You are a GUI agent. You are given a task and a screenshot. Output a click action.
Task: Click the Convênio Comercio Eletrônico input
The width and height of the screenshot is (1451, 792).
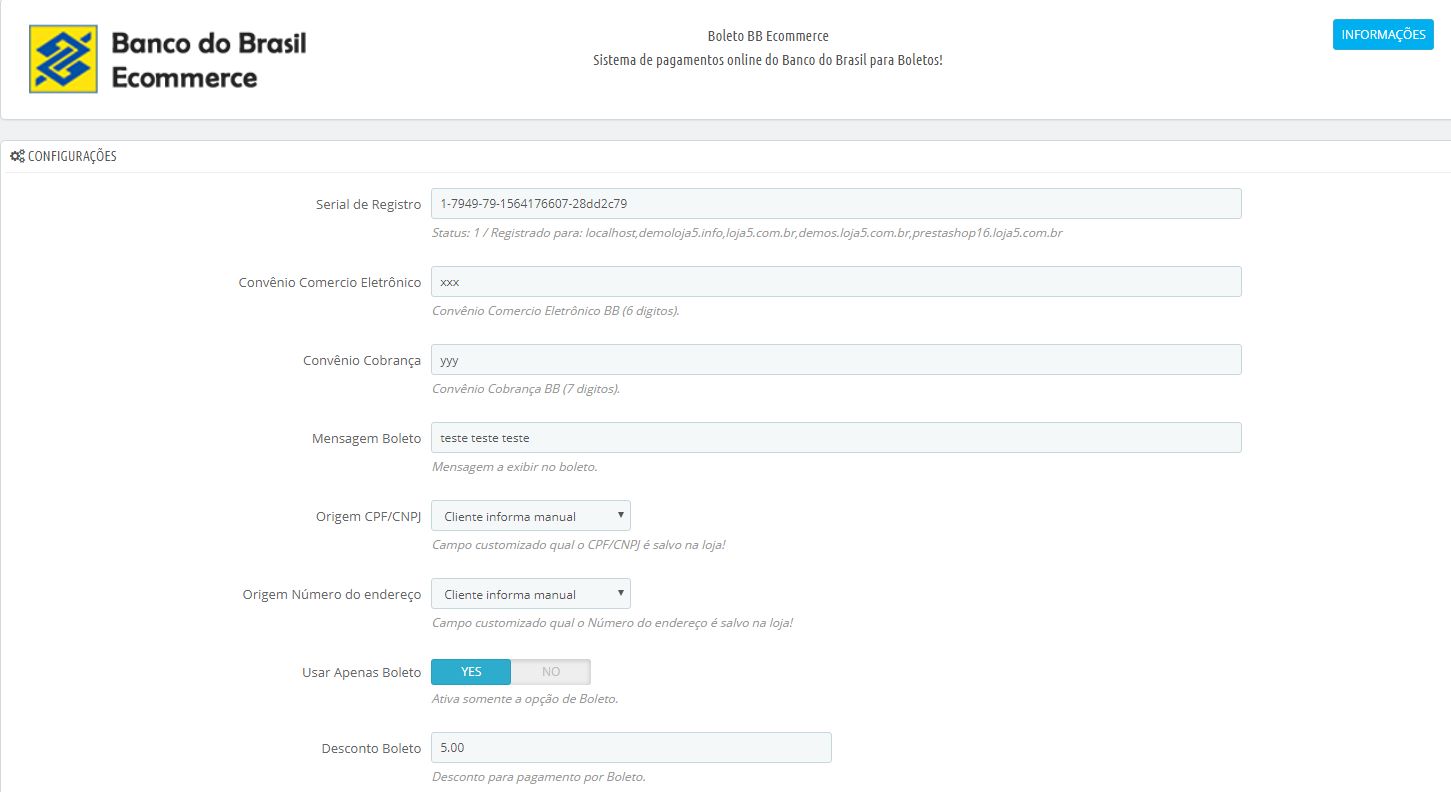pyautogui.click(x=835, y=282)
